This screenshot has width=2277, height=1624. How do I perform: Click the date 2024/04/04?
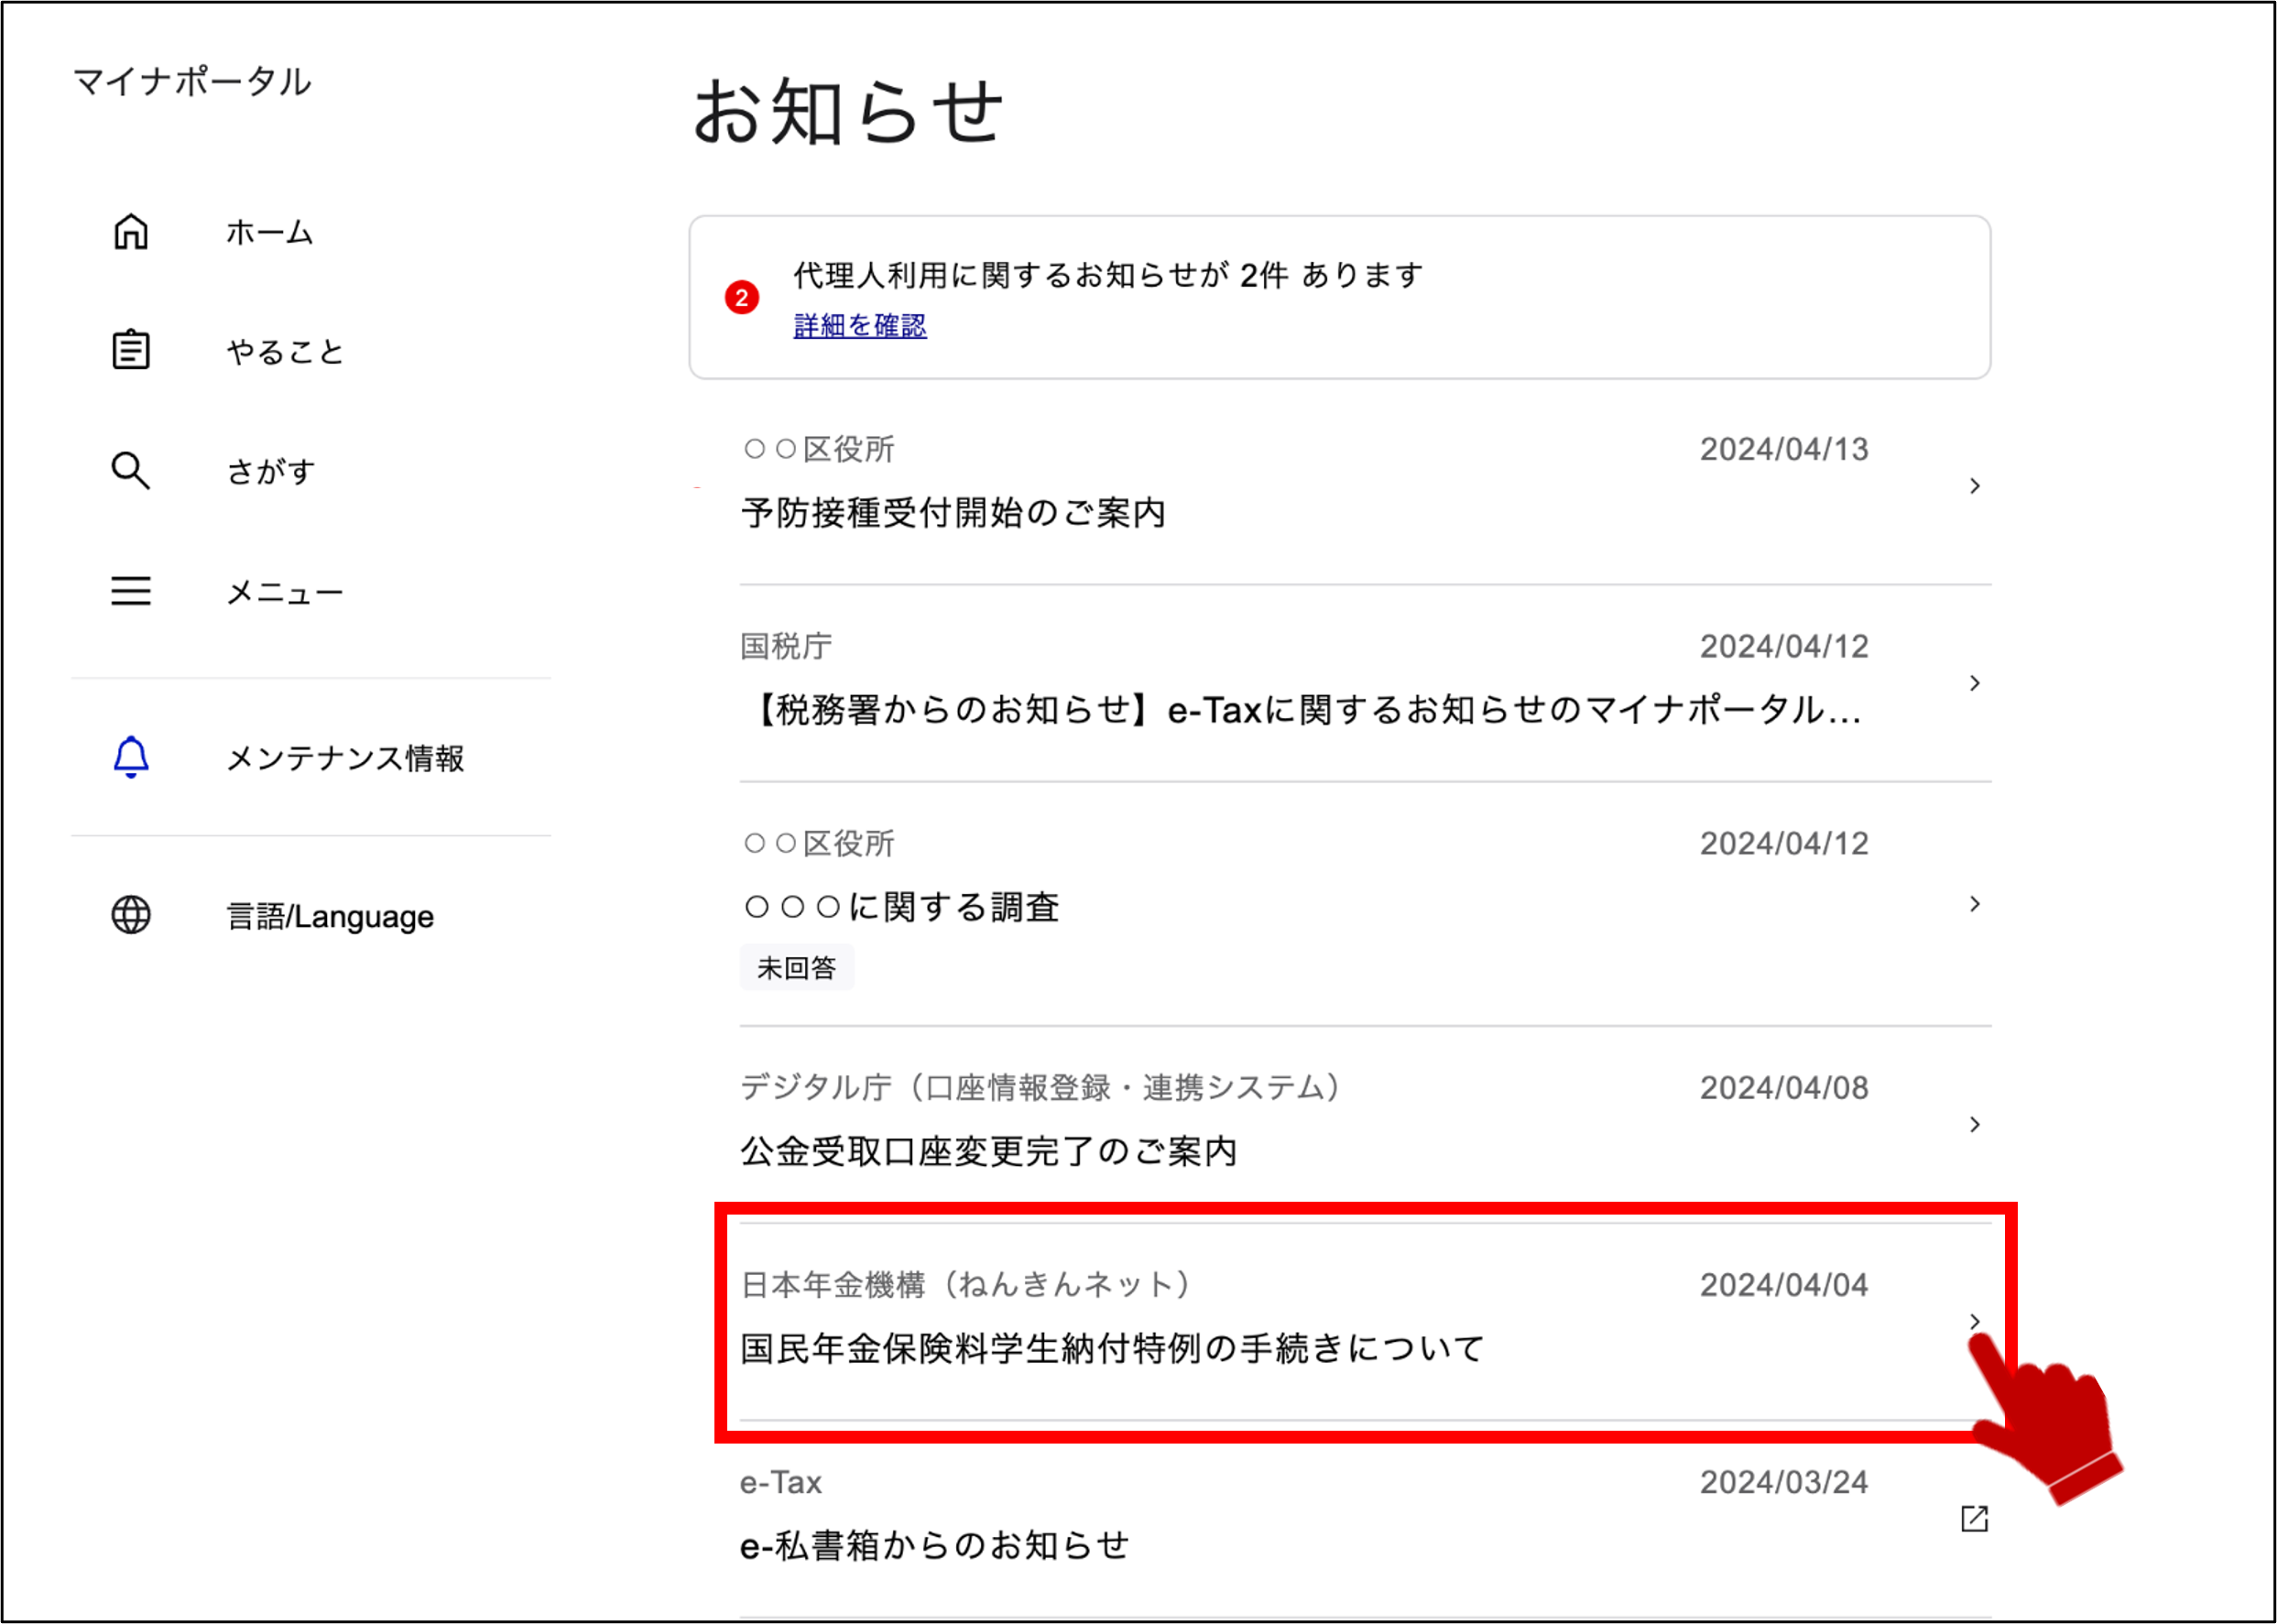[1784, 1285]
